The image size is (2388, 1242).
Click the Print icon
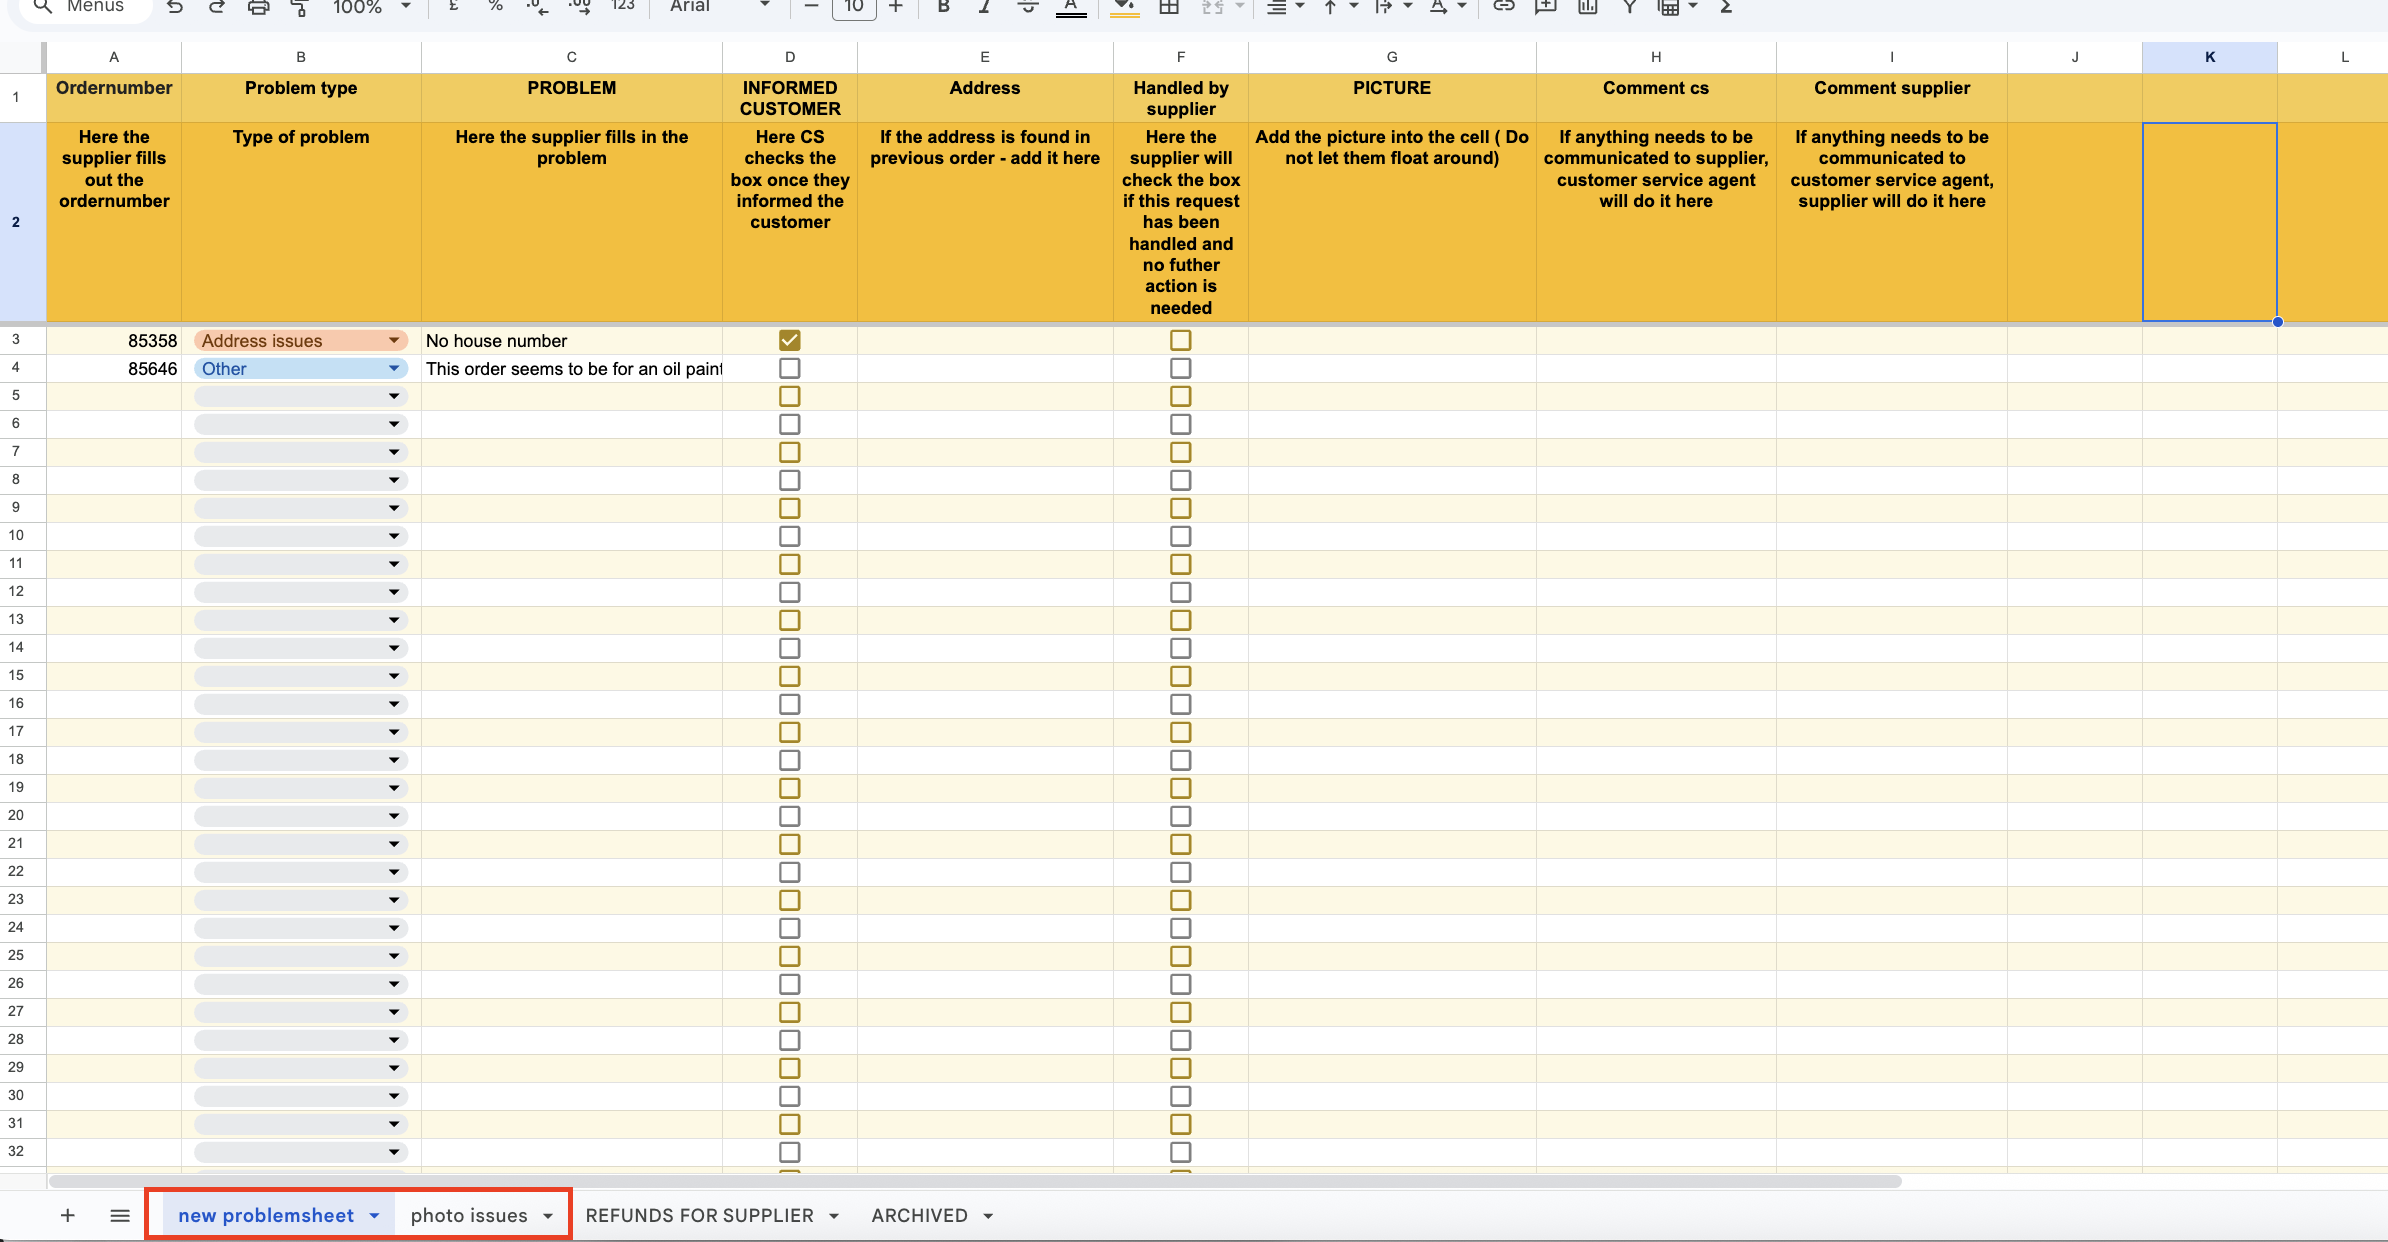click(x=258, y=7)
